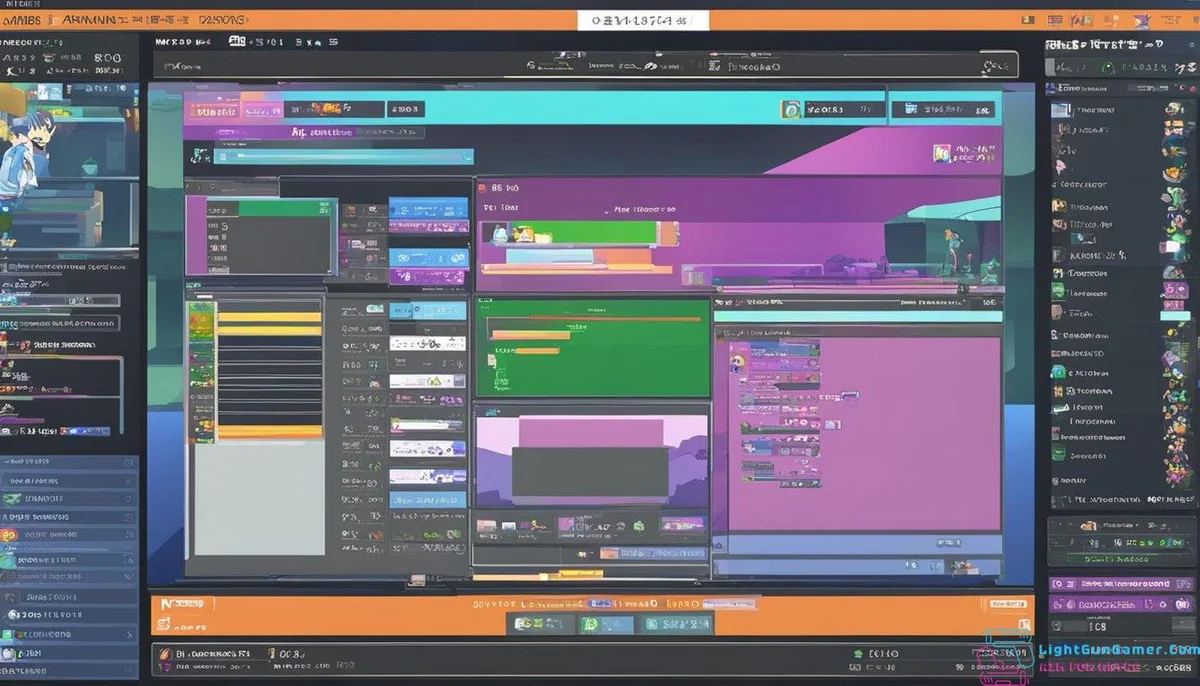Click the green circular icon in right panel header

[x=1107, y=67]
